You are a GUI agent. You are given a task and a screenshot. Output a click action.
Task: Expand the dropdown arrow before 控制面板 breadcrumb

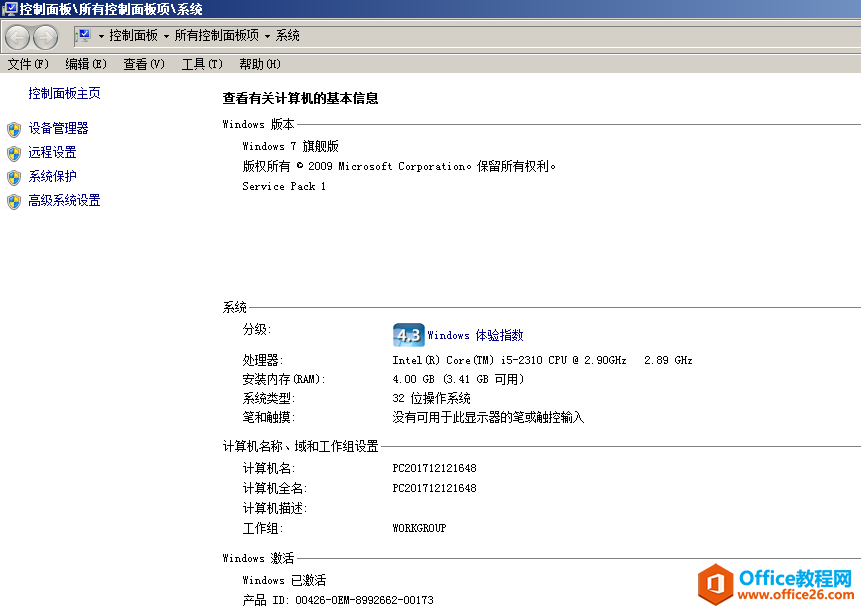pyautogui.click(x=101, y=36)
